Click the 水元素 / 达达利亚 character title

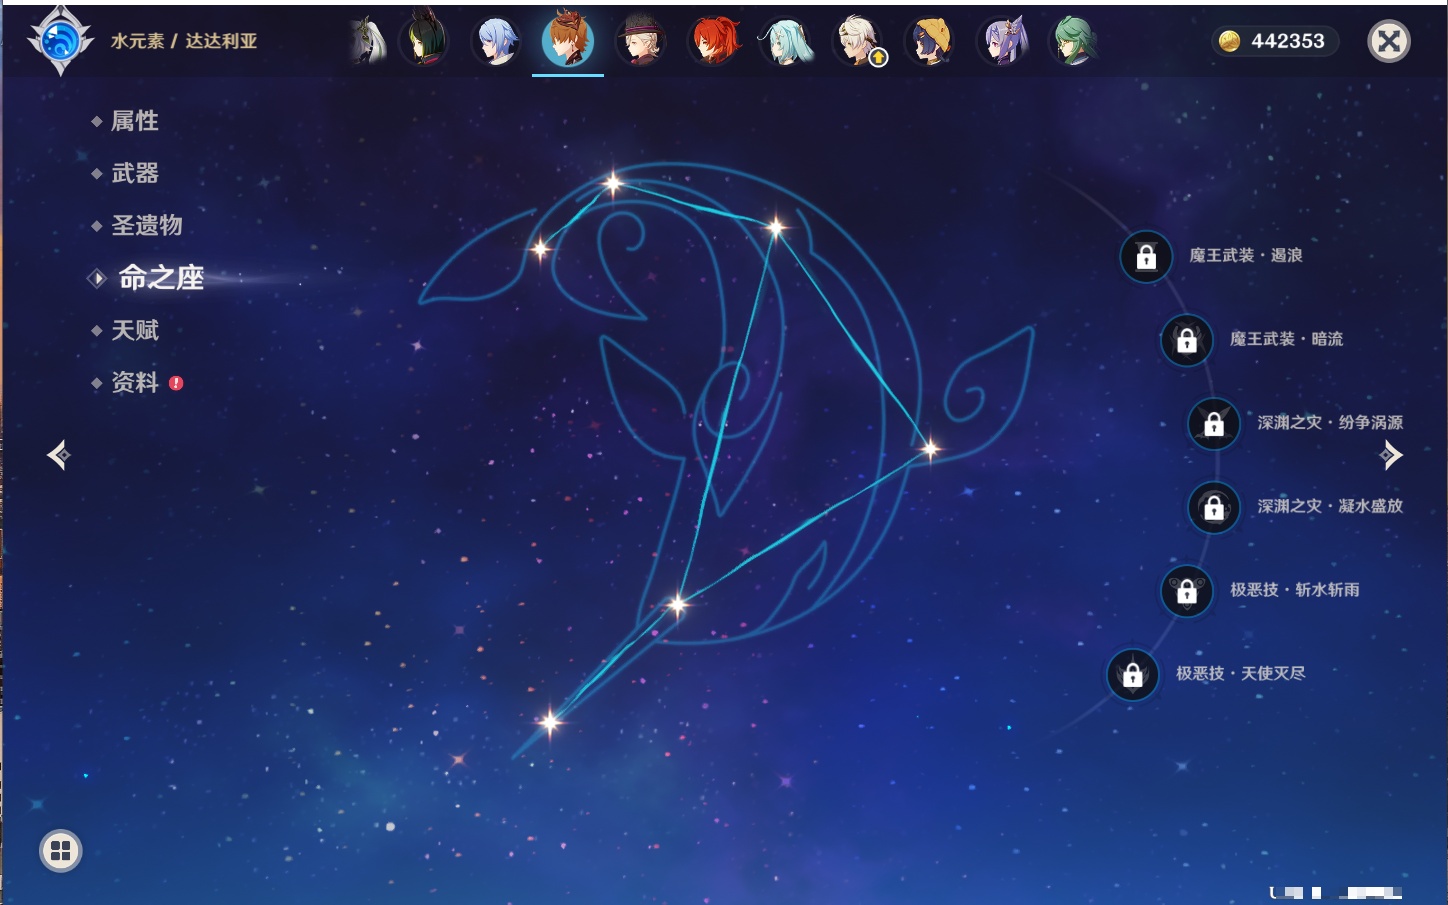tap(184, 41)
